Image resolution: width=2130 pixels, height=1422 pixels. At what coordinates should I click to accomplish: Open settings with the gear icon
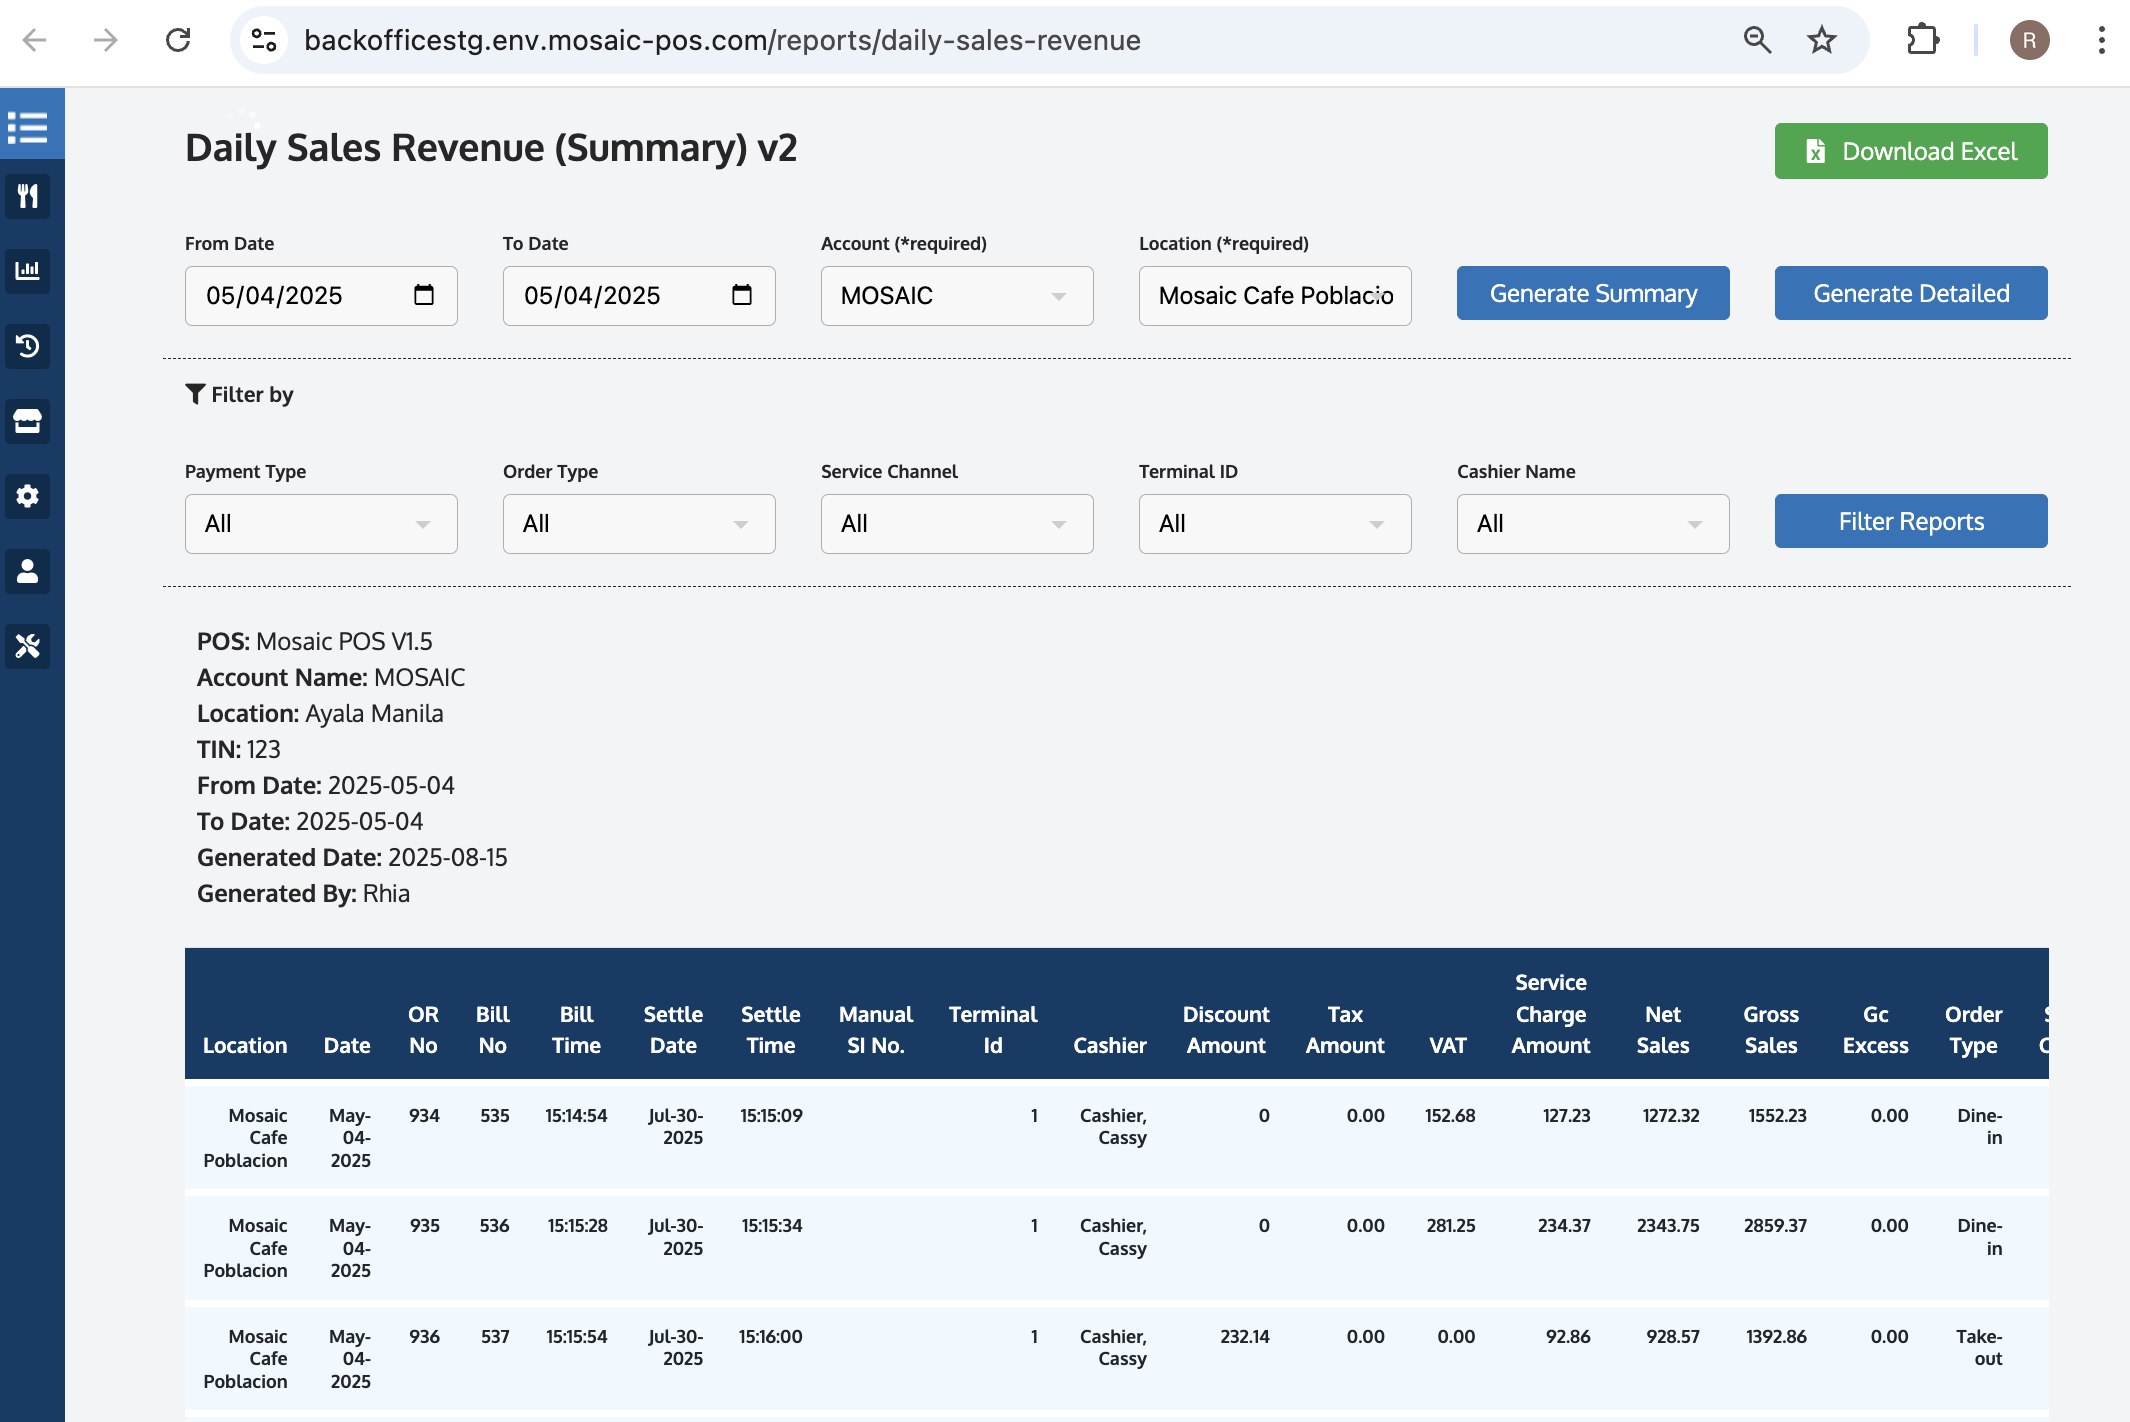[x=27, y=496]
